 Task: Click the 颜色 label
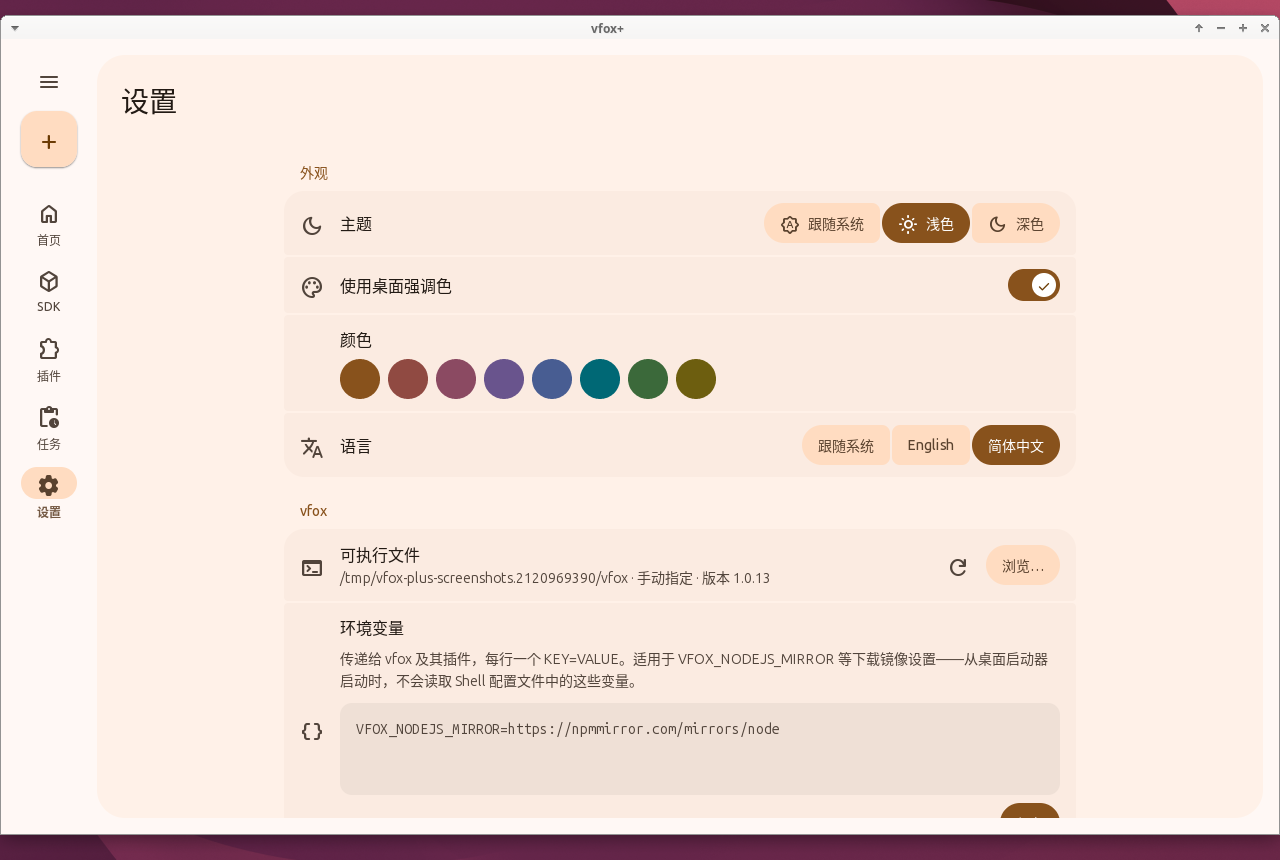(x=356, y=340)
